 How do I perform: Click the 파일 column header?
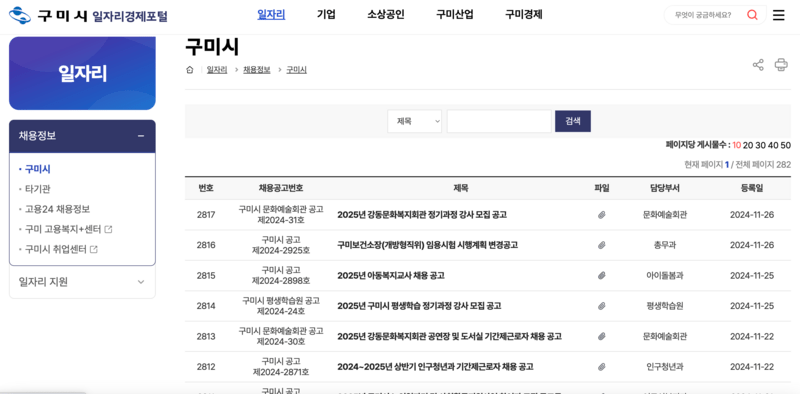[x=602, y=188]
